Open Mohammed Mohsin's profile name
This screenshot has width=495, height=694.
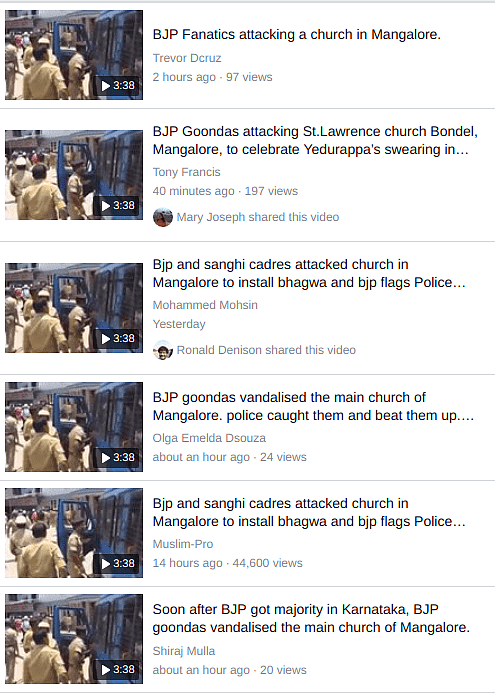[205, 305]
